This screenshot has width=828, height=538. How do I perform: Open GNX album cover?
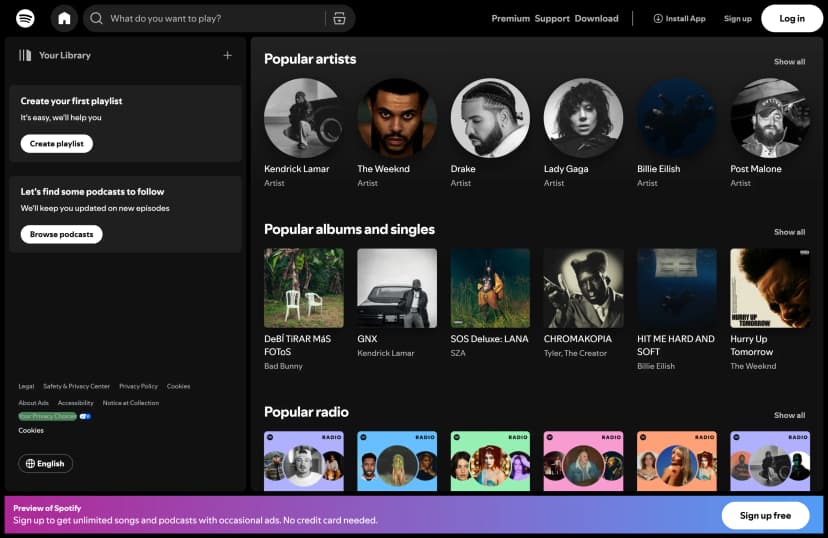tap(397, 288)
